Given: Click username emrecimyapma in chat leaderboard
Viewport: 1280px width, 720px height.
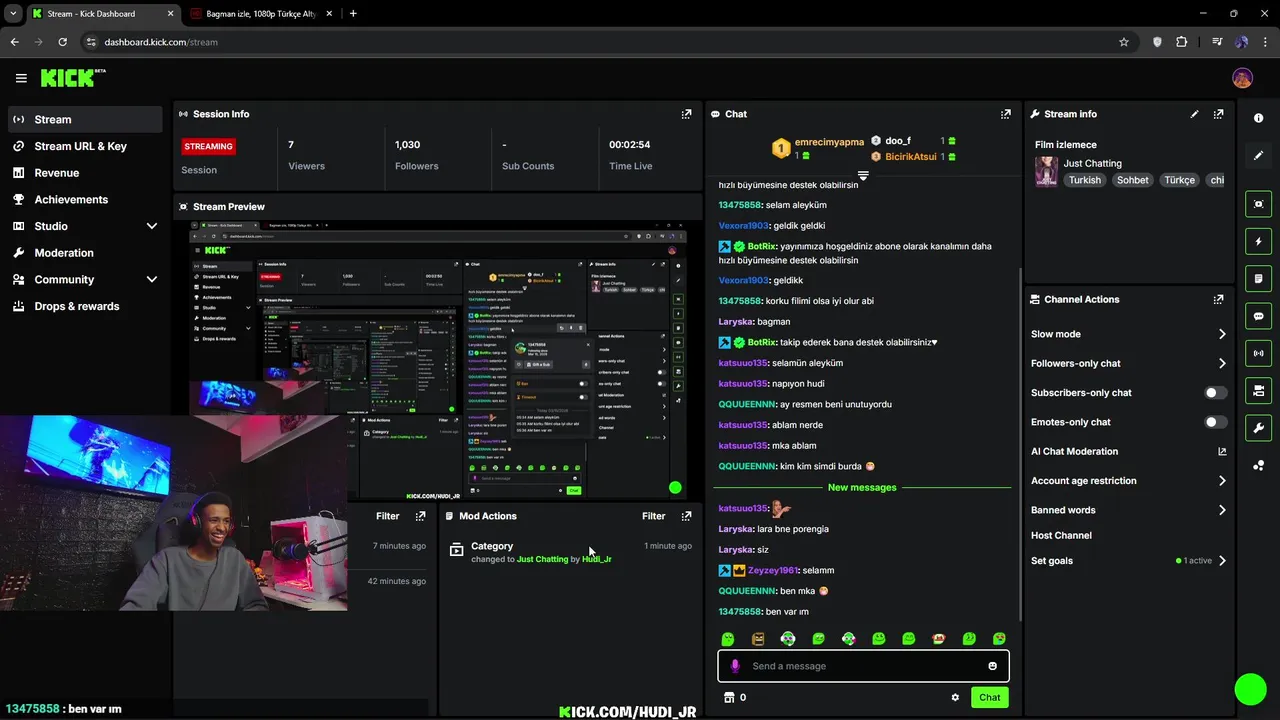Looking at the screenshot, I should [x=829, y=142].
